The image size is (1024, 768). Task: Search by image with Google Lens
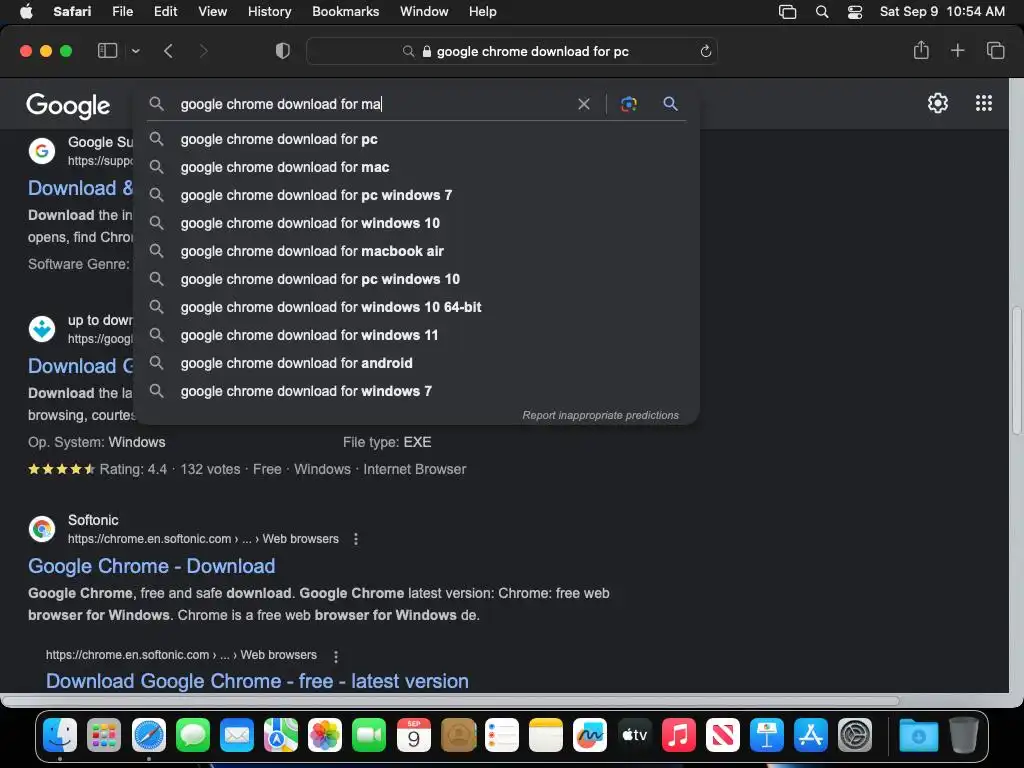click(628, 104)
